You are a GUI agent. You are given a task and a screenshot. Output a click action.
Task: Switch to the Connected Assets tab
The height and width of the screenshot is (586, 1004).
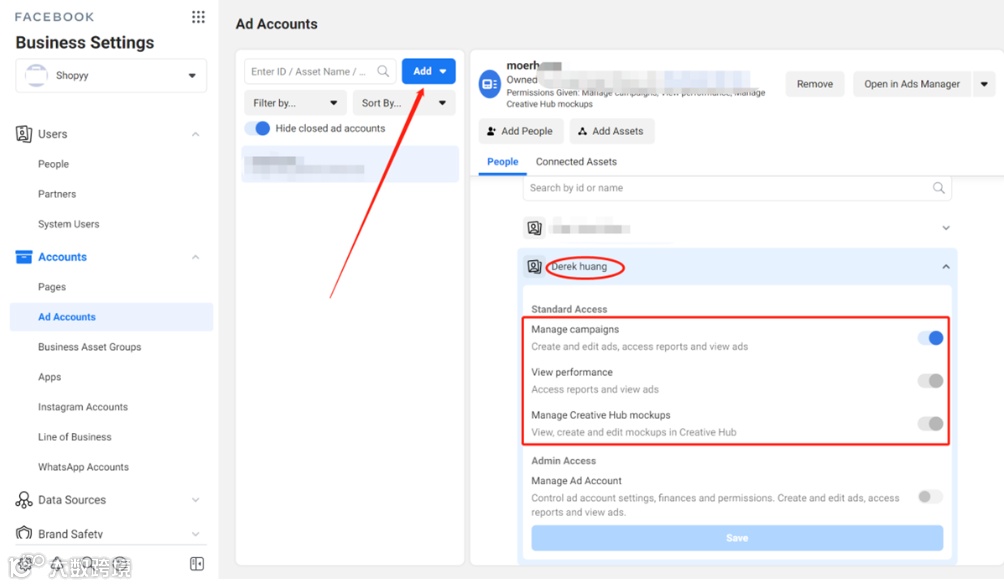[x=576, y=162]
